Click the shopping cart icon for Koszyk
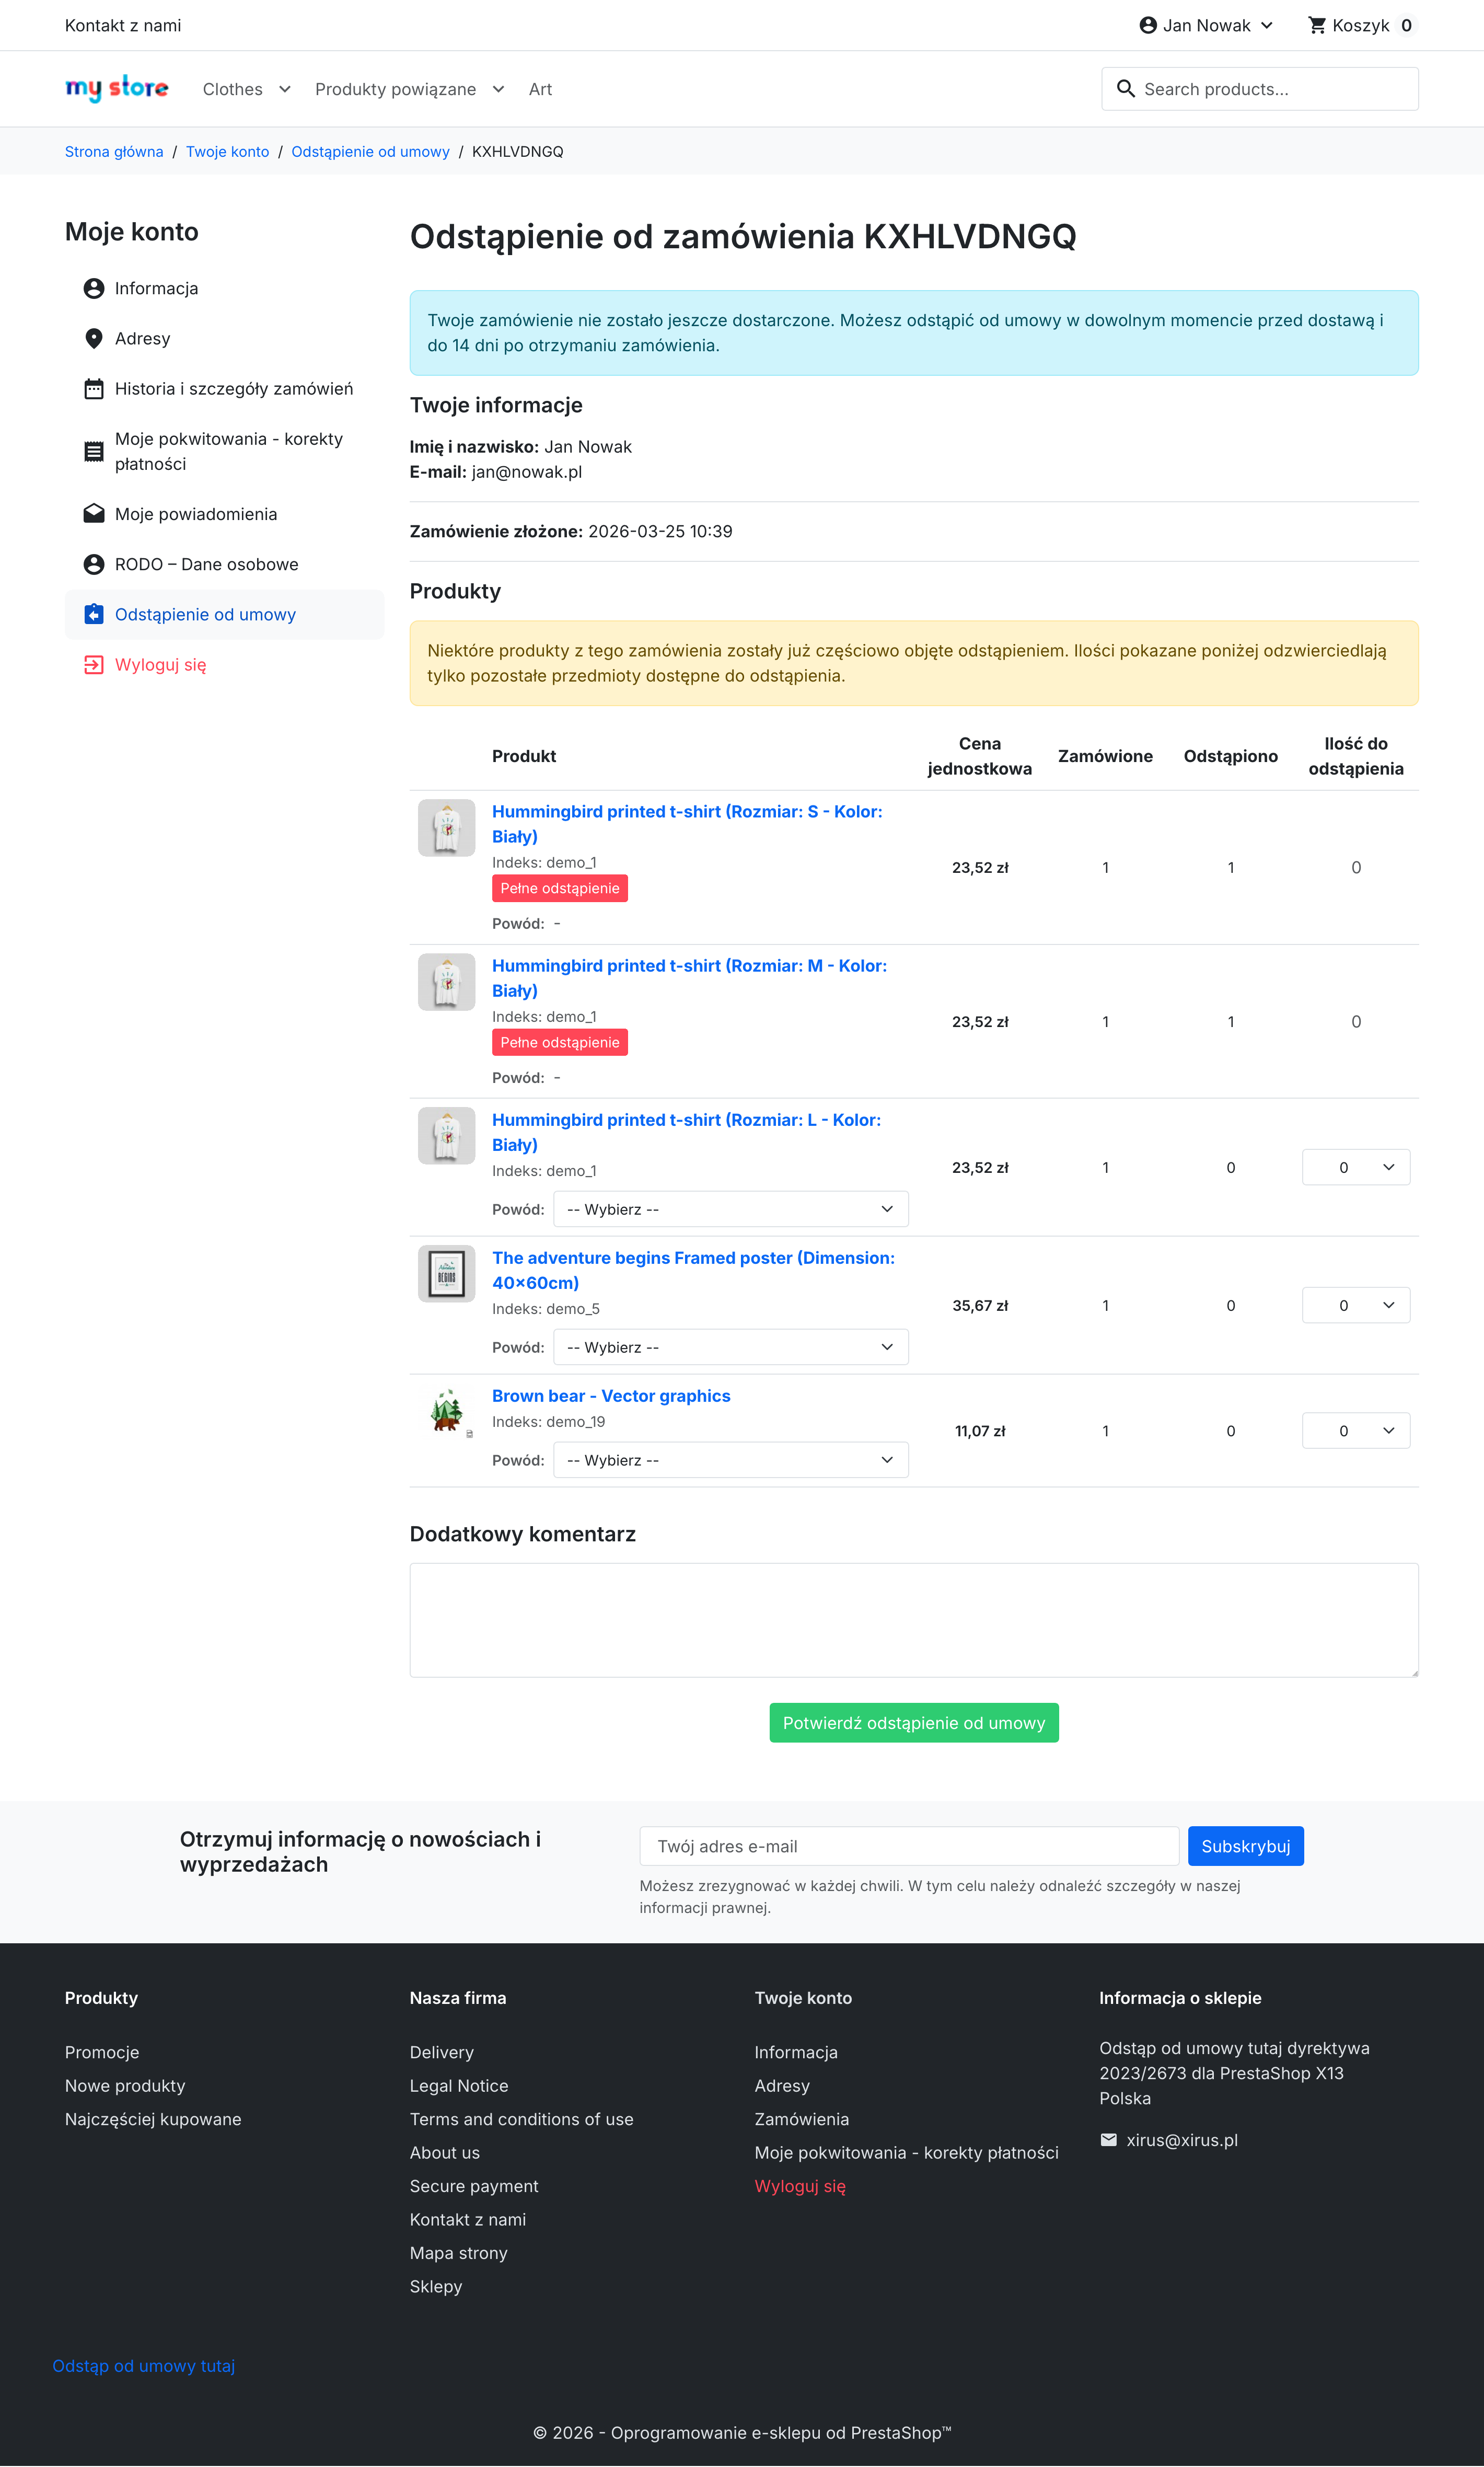 click(x=1317, y=25)
